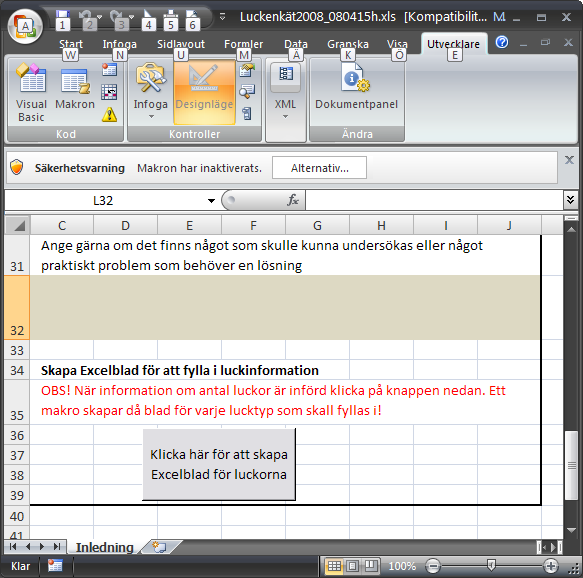Switch to Page Layout view in status bar
Screen dimensions: 583x578
pyautogui.click(x=352, y=566)
